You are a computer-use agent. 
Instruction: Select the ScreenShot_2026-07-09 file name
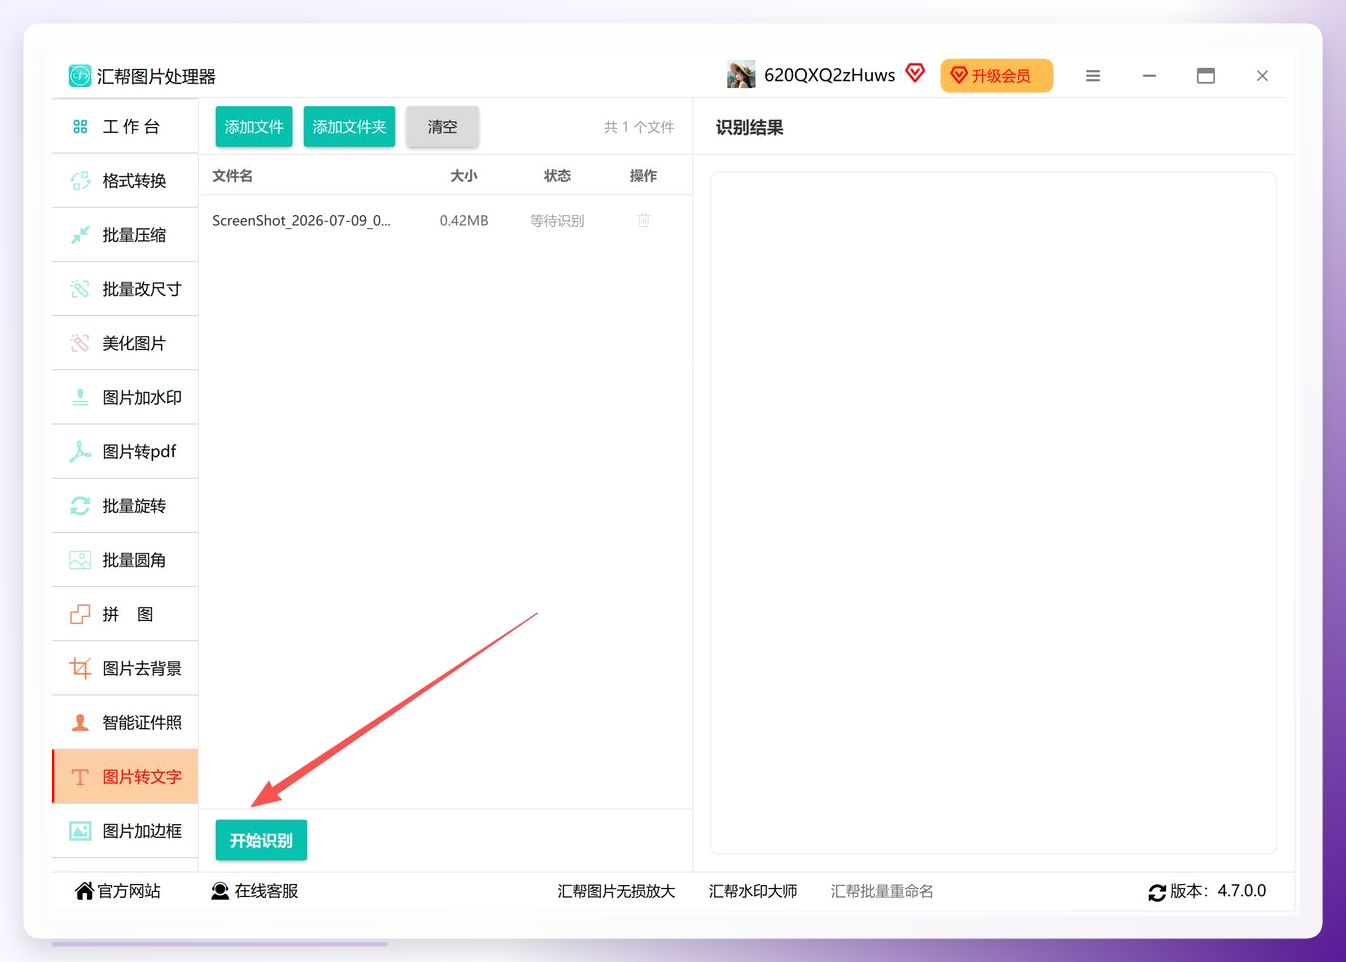pos(301,220)
